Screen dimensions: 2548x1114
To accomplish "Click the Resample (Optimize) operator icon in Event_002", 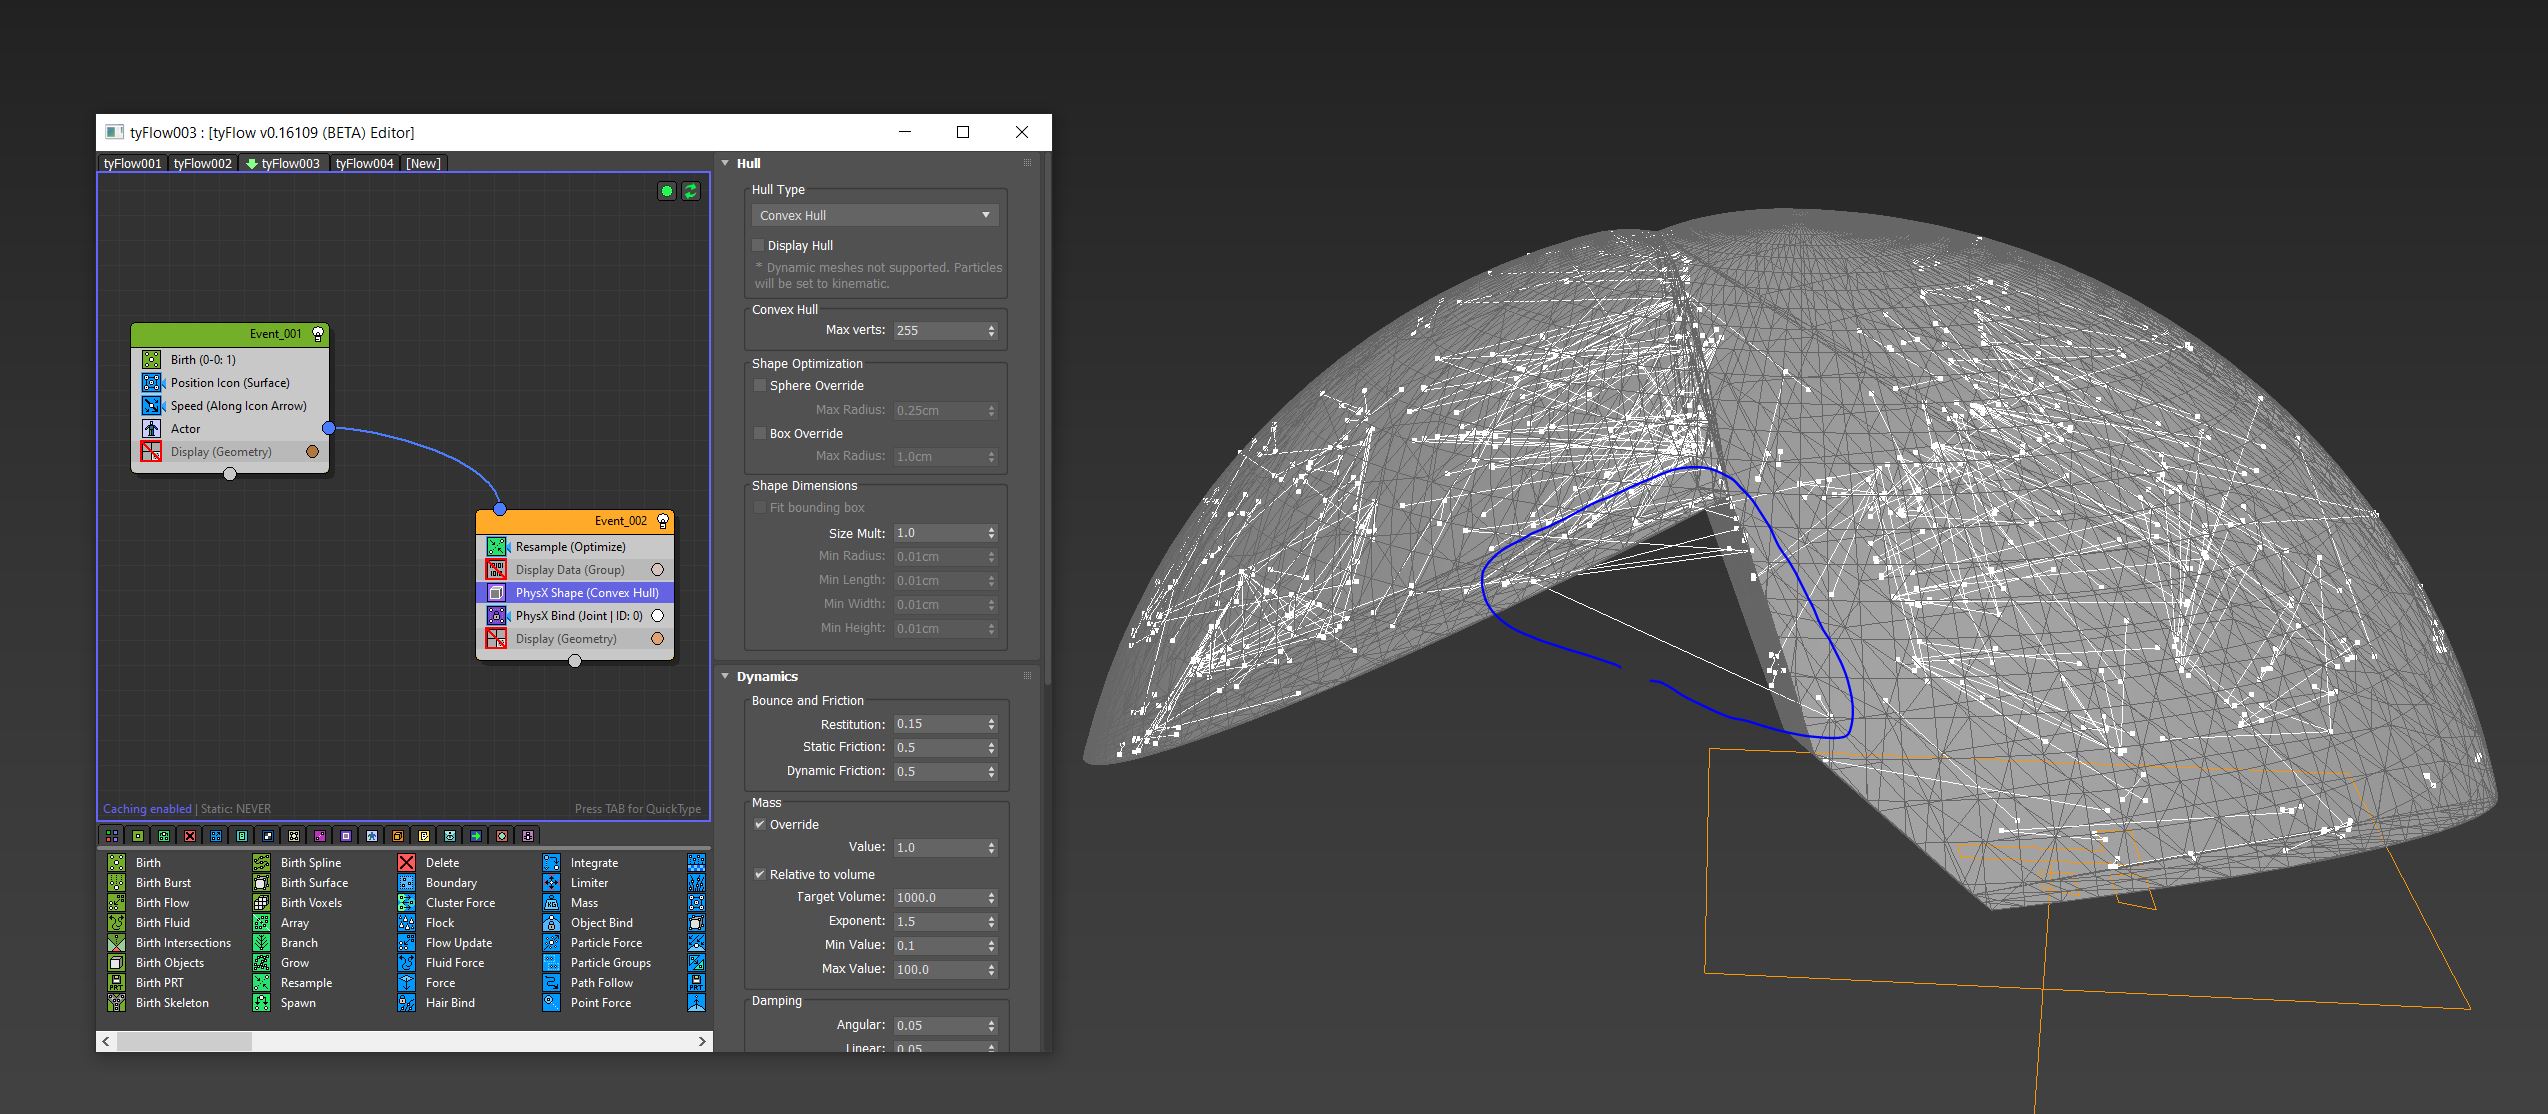I will [497, 546].
